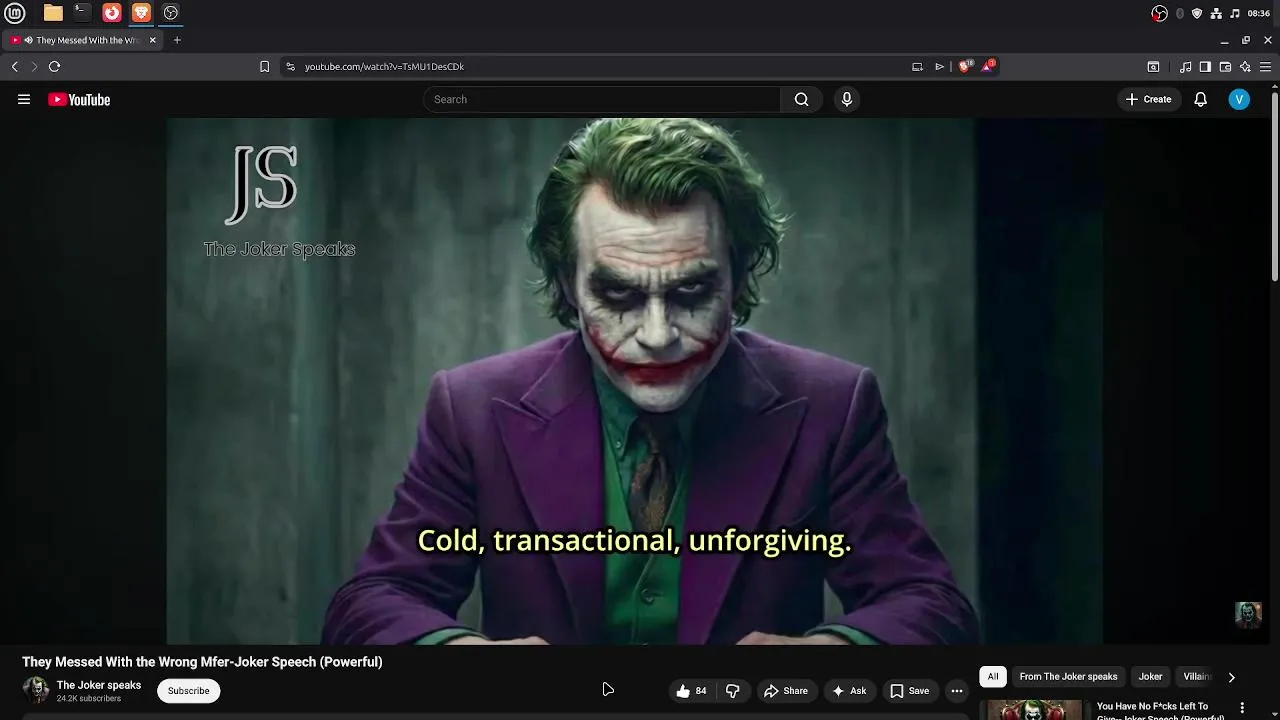Select the Villains filter chip

tap(1196, 677)
